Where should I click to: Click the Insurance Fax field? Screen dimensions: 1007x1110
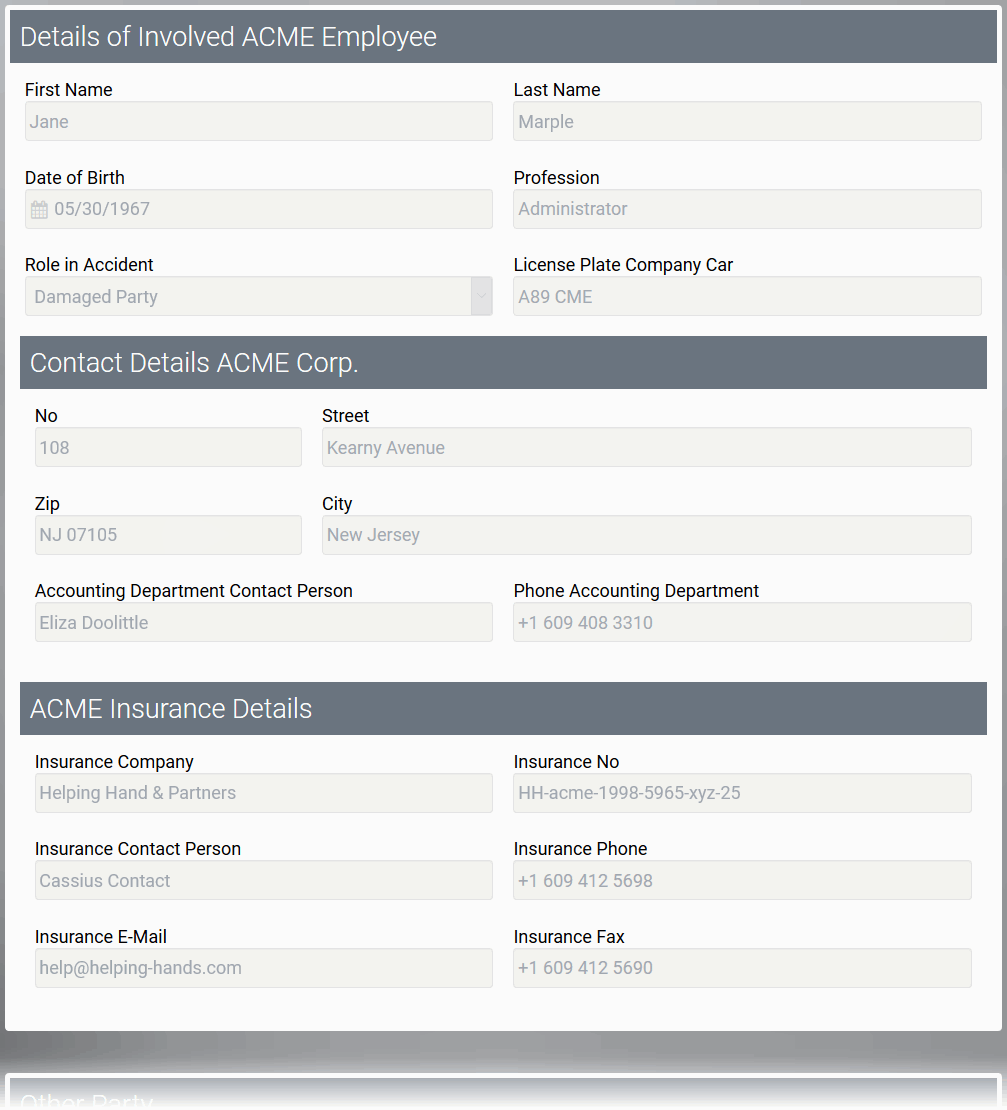point(742,968)
